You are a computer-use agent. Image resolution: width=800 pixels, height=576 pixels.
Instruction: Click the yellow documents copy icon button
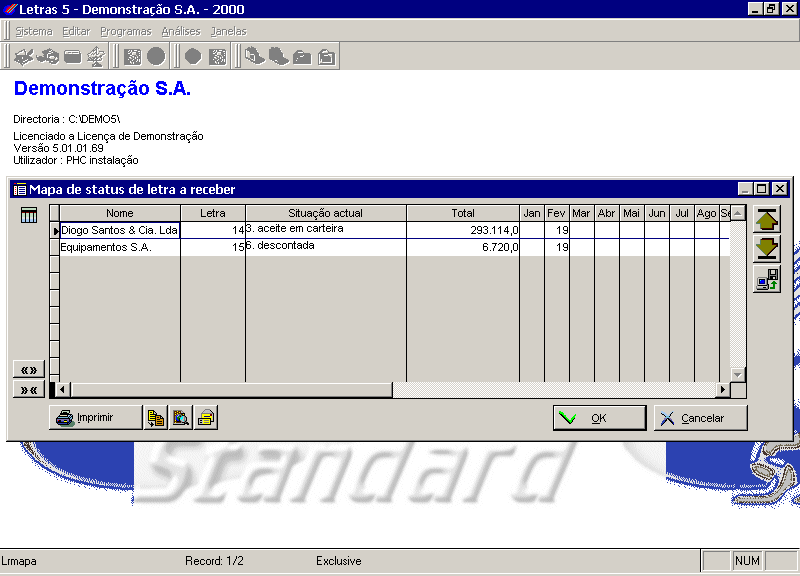tap(156, 417)
